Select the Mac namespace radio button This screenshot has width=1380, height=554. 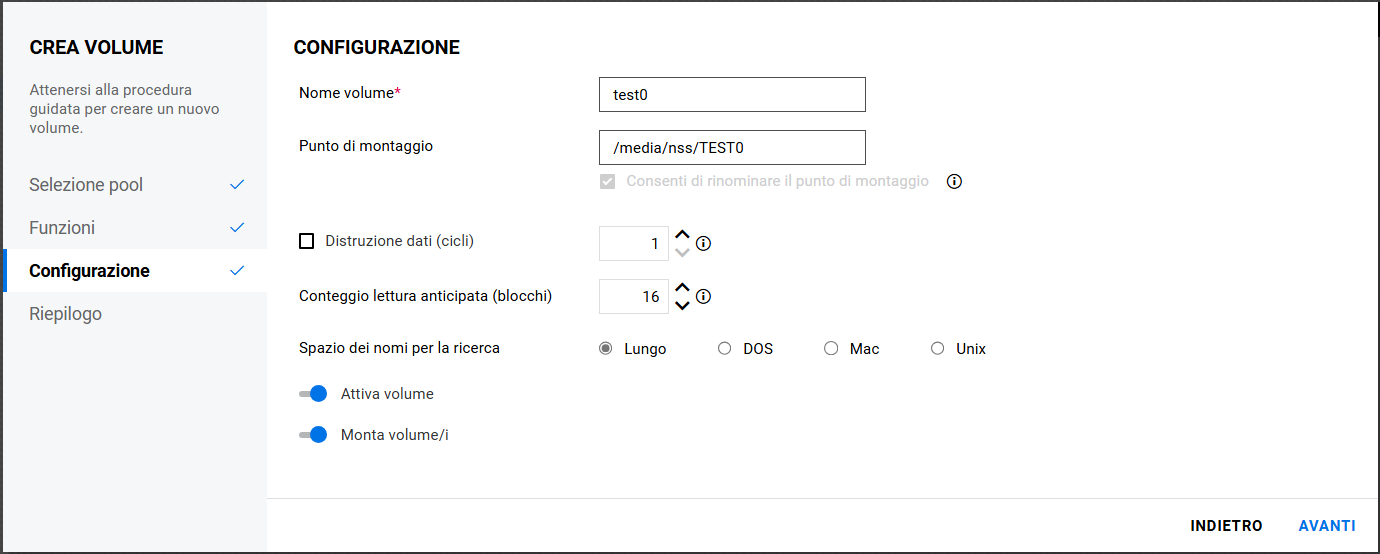coord(831,349)
